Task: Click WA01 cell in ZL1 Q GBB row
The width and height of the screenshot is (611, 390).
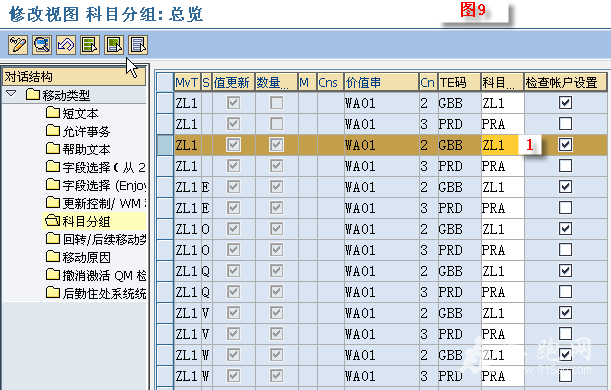Action: [x=381, y=271]
